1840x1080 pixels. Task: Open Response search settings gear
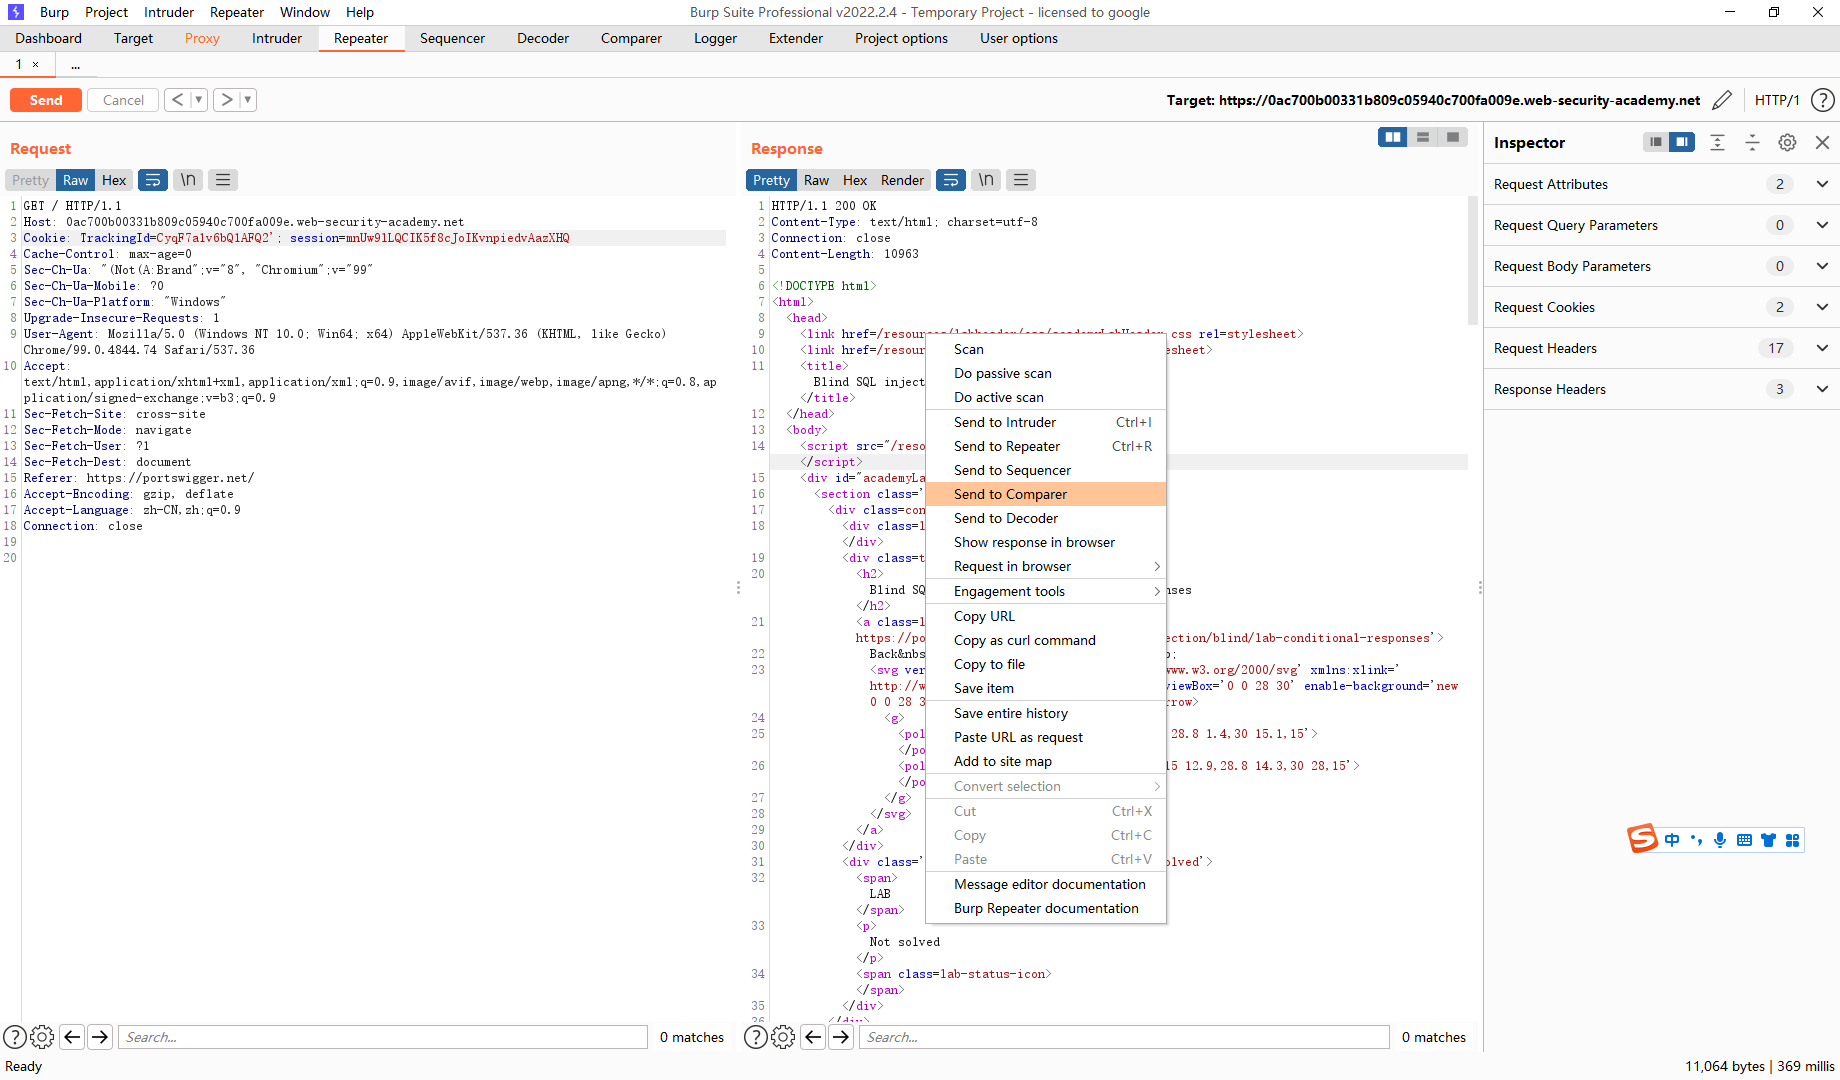click(x=783, y=1037)
